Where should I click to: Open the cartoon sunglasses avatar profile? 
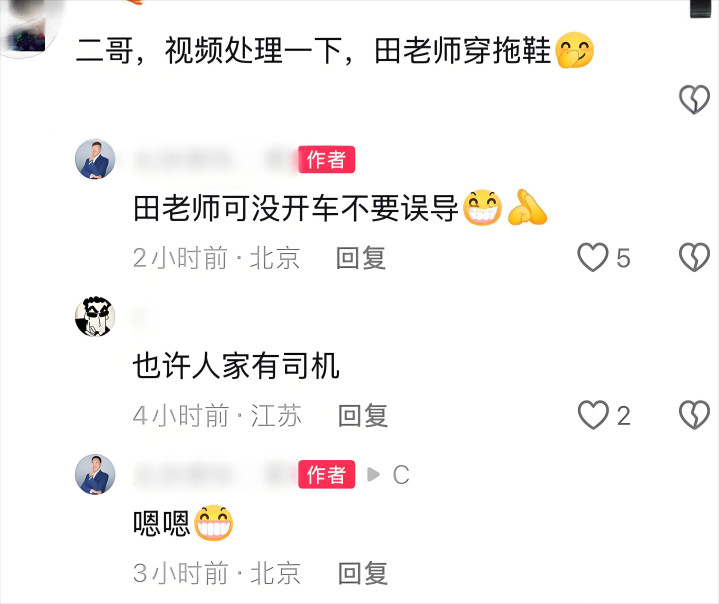point(95,316)
